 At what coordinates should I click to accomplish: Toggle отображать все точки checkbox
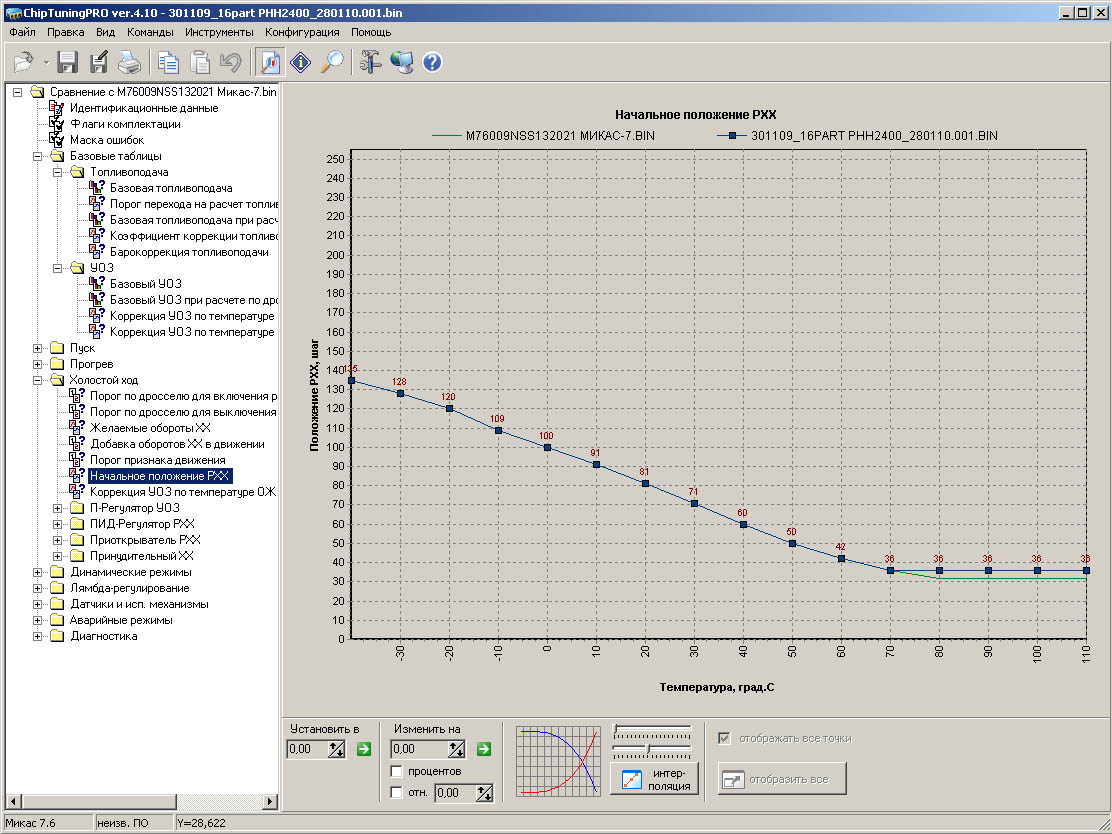point(724,738)
